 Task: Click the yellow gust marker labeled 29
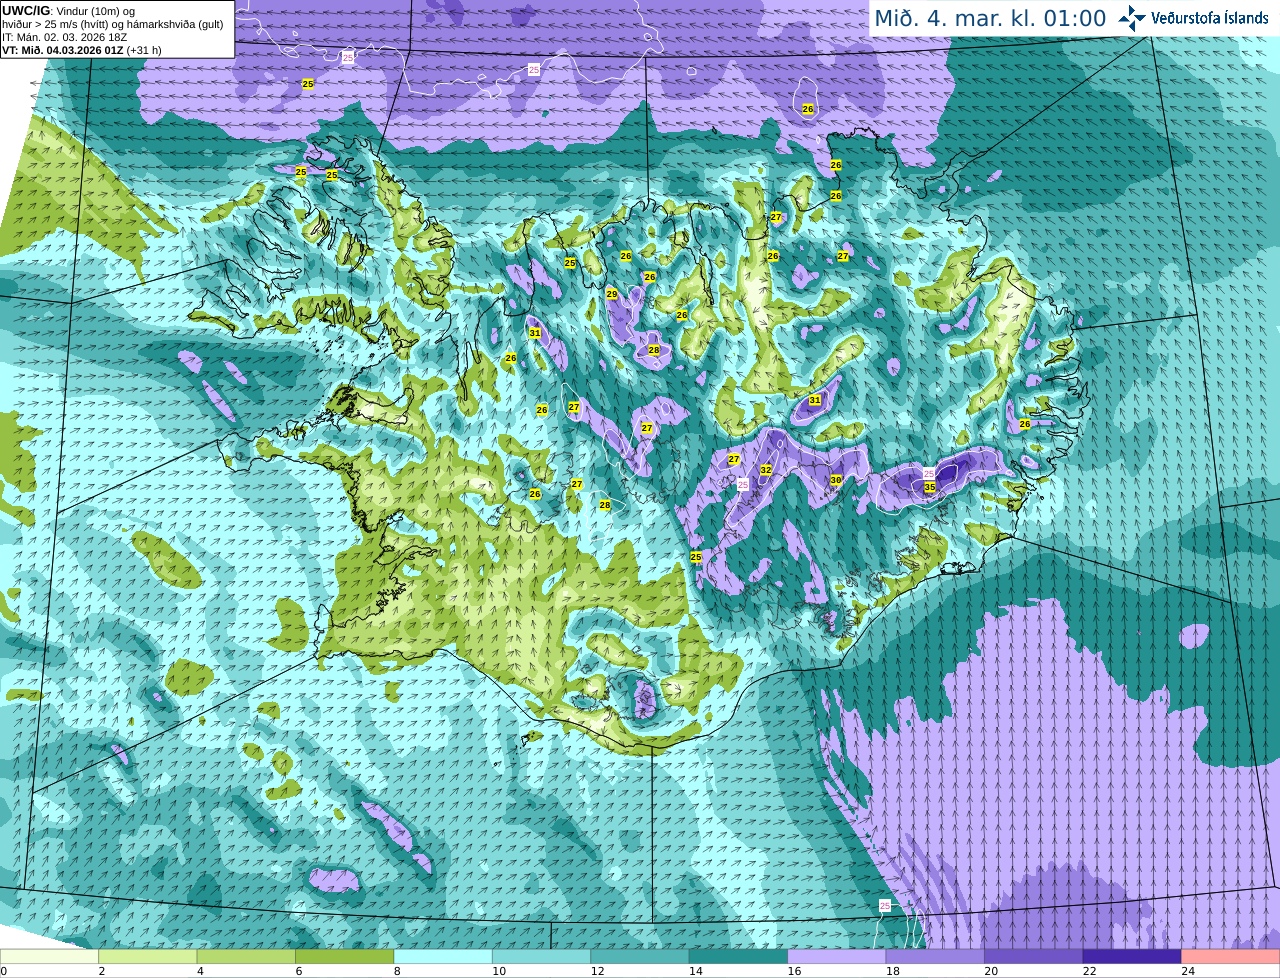[x=612, y=294]
